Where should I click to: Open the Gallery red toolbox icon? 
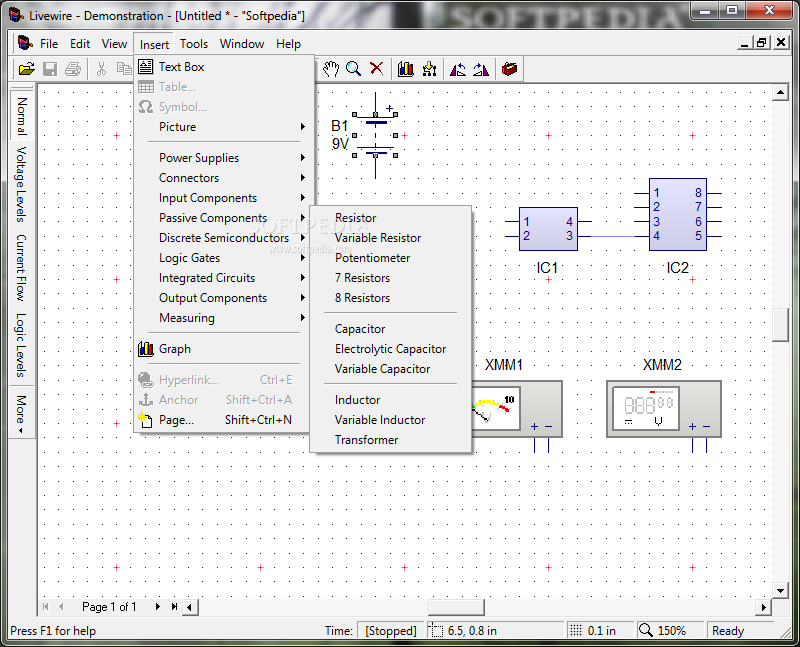(509, 69)
